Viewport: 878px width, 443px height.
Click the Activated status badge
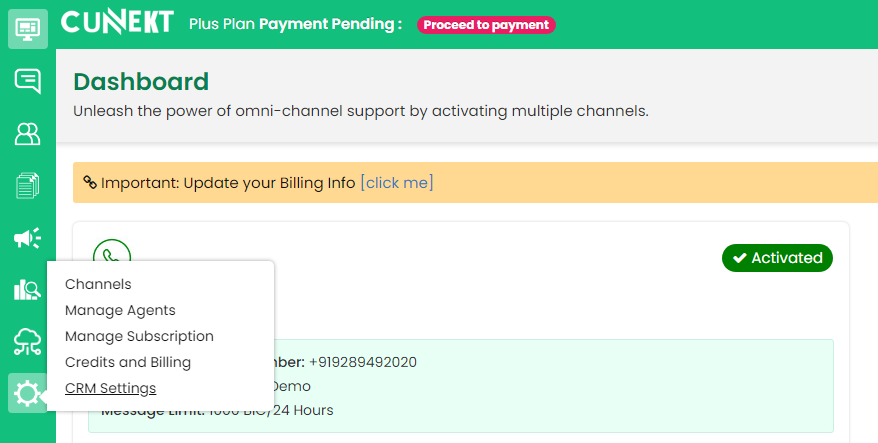pos(777,258)
